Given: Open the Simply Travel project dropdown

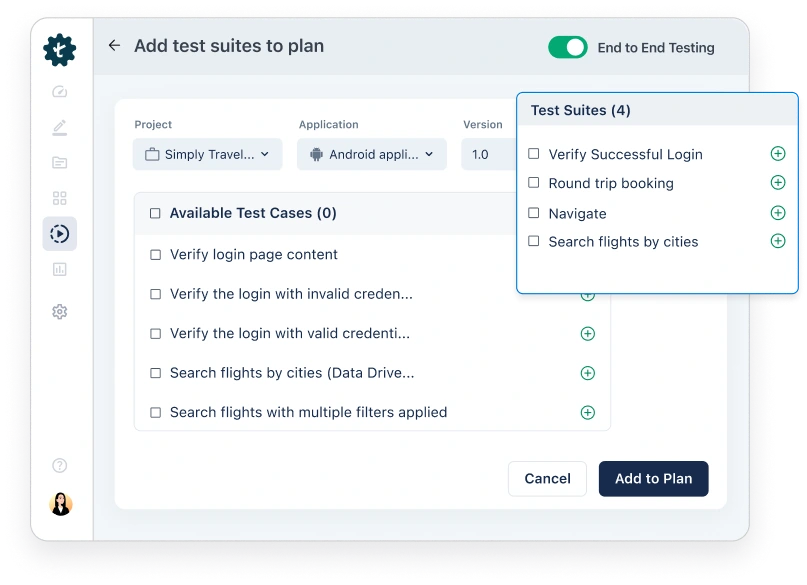Looking at the screenshot, I should pos(207,154).
